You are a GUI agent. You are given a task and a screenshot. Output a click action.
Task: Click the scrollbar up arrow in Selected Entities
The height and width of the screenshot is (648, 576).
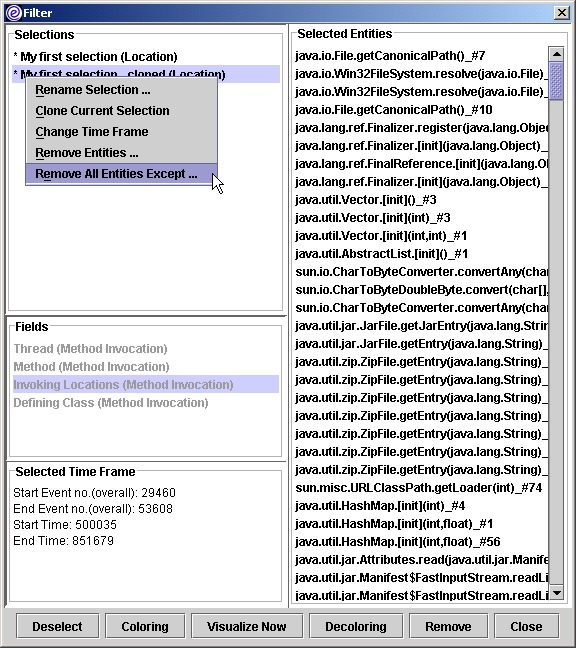pos(557,54)
